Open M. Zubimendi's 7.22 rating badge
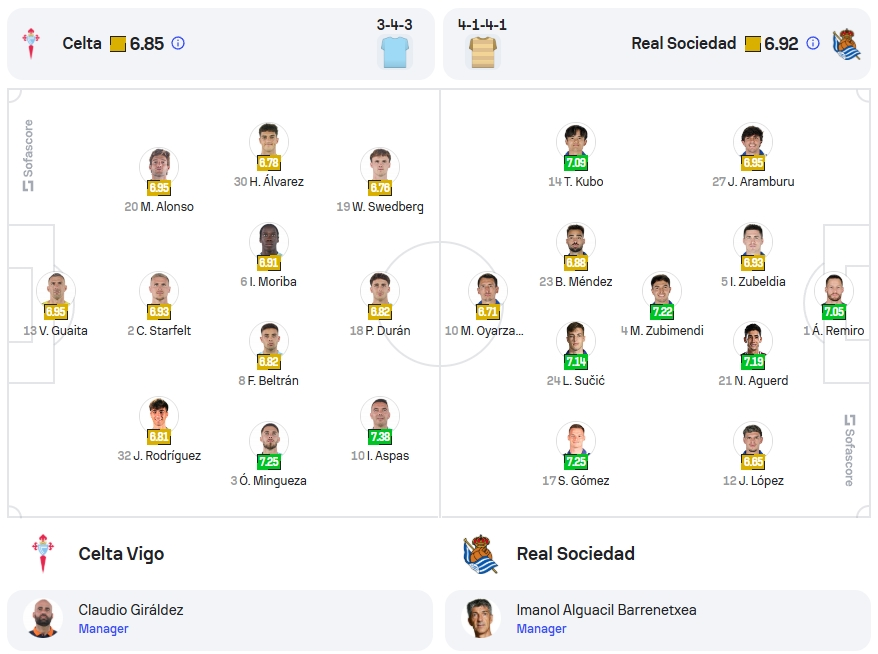 (662, 312)
